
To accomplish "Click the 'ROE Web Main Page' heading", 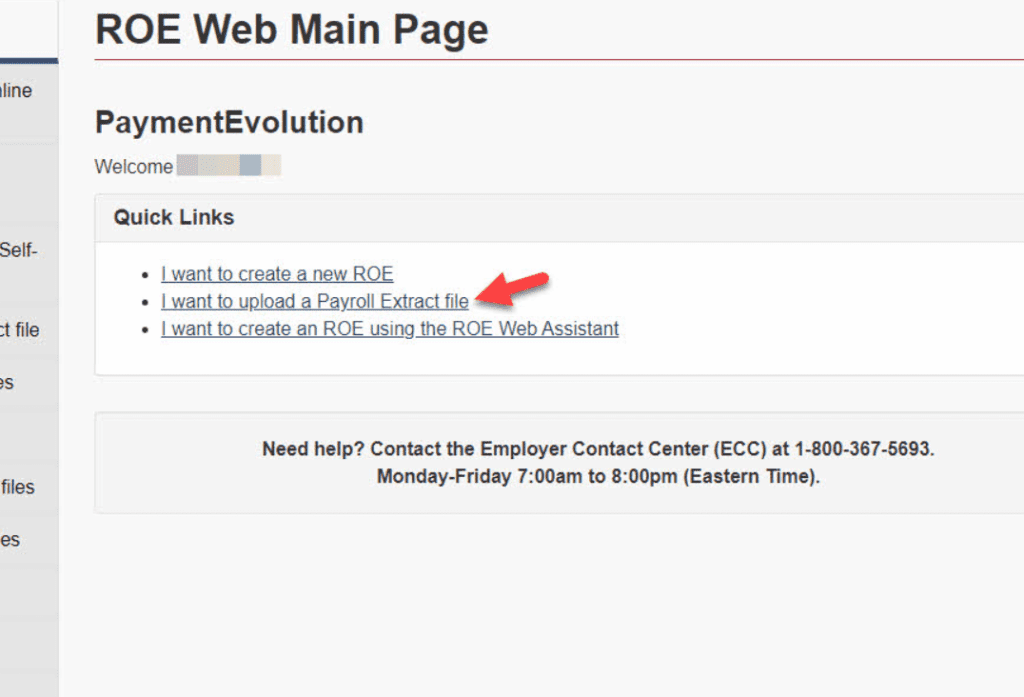I will click(x=291, y=30).
